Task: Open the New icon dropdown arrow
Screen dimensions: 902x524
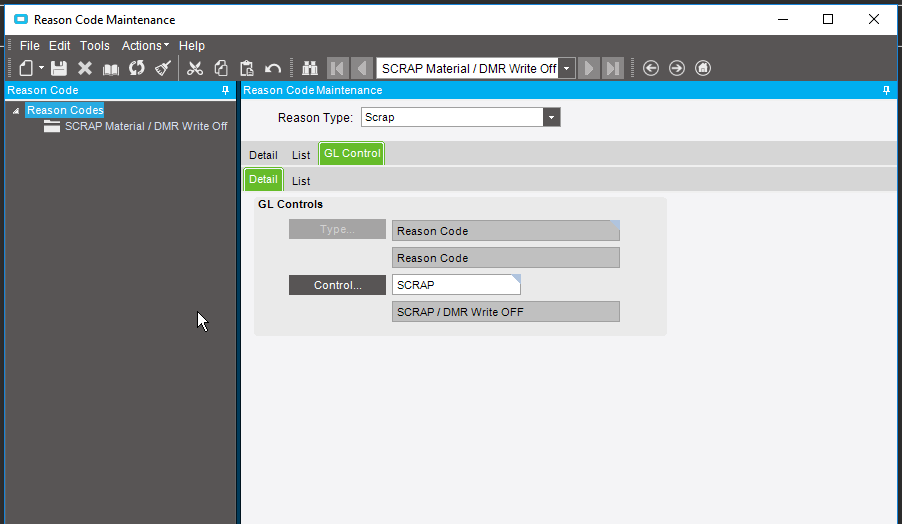Action: [41, 68]
